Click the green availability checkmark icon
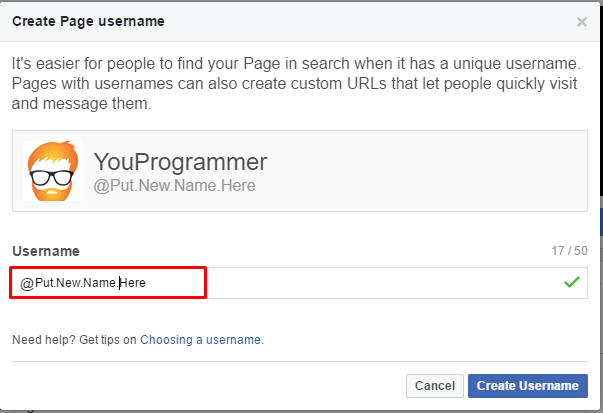 tap(572, 282)
